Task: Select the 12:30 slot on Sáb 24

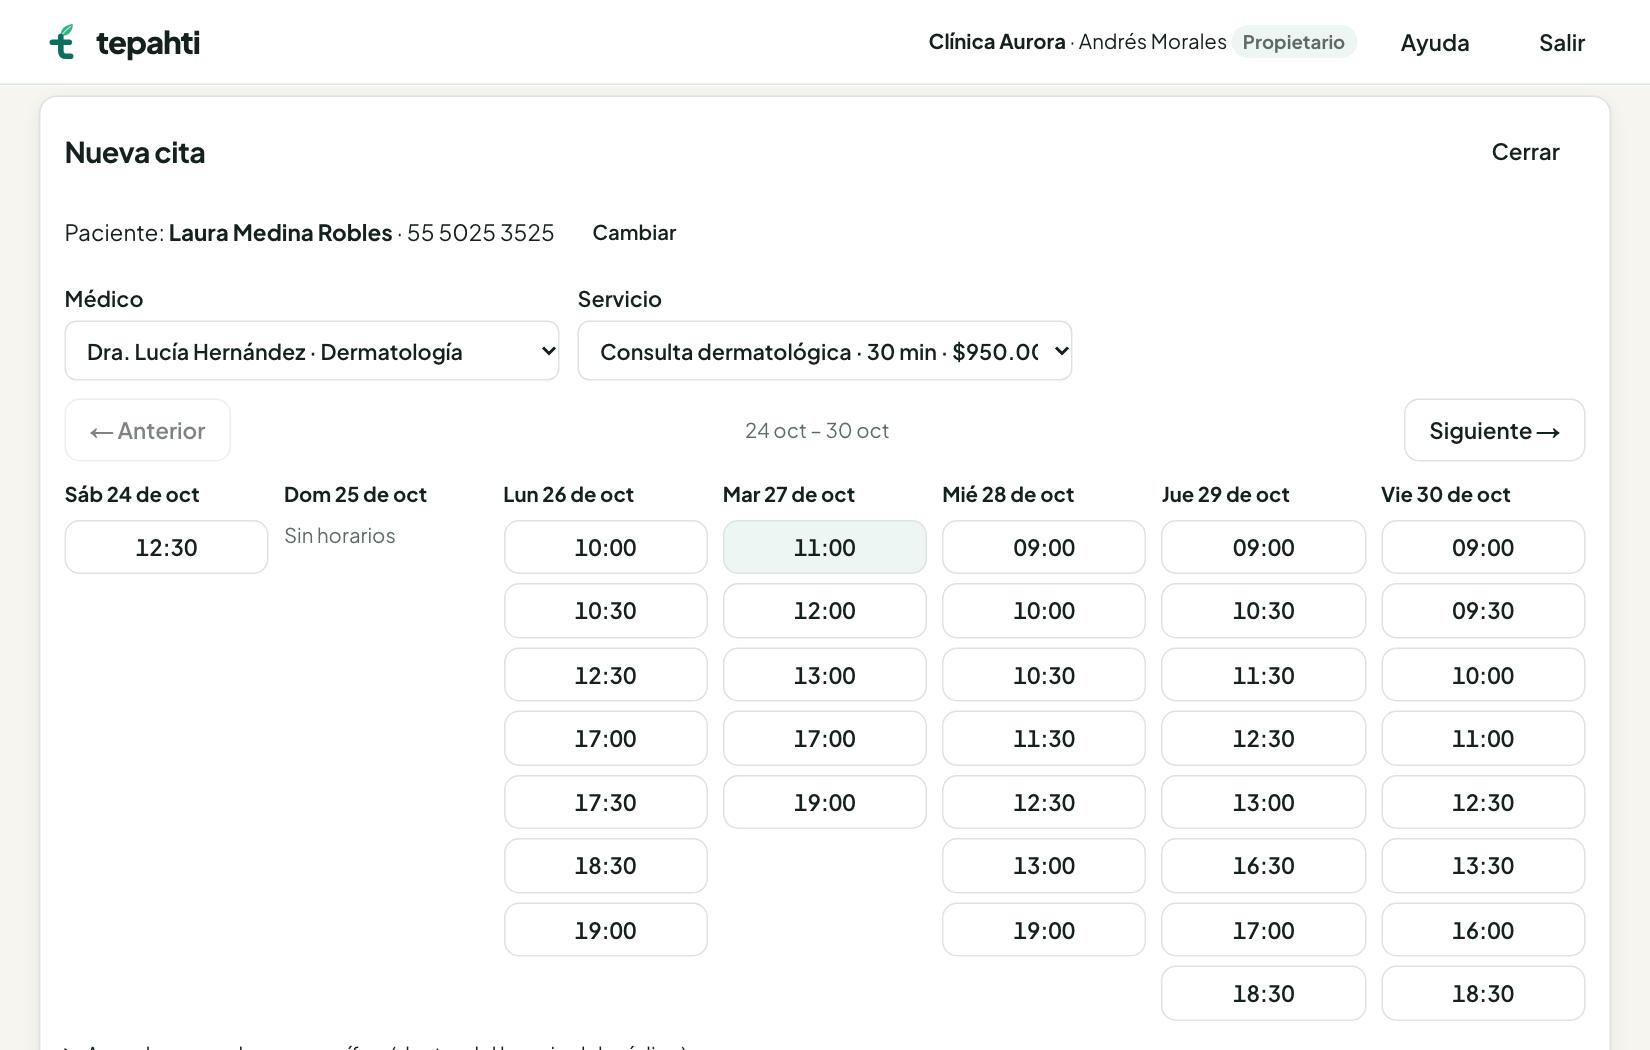Action: (166, 547)
